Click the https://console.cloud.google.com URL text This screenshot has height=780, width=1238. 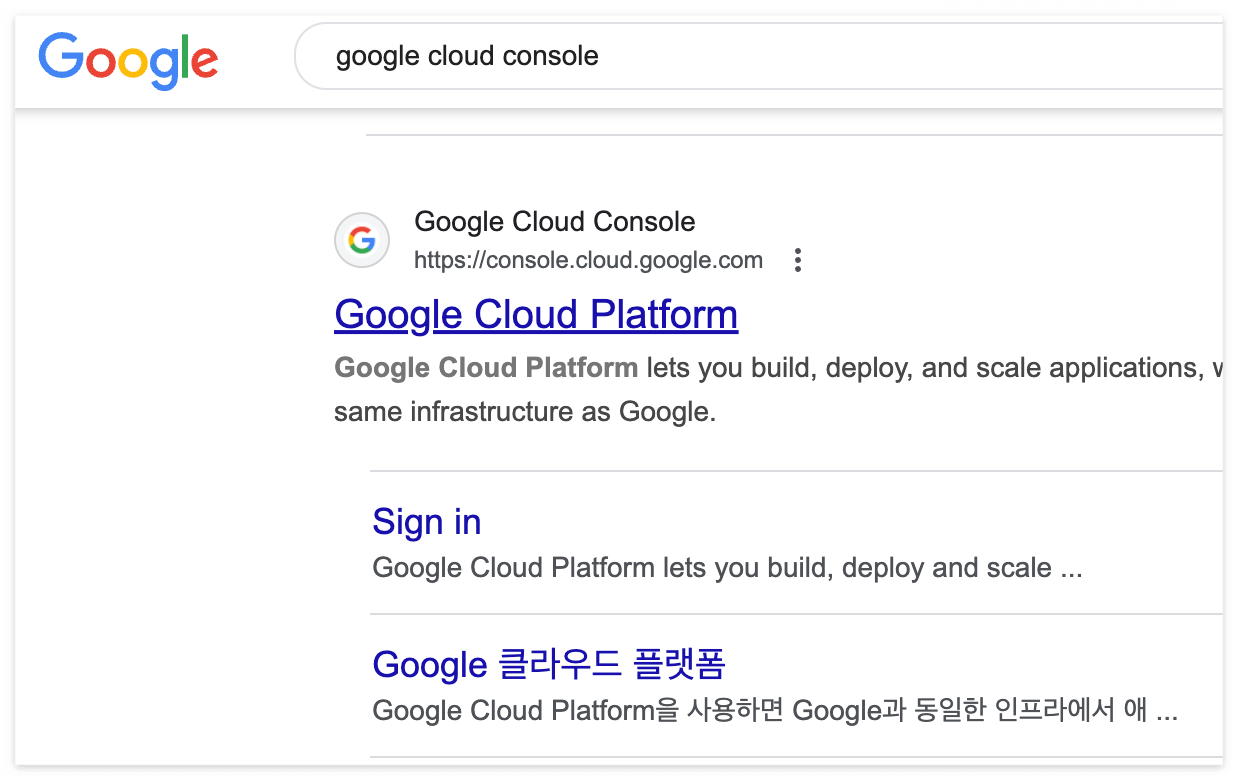(588, 261)
